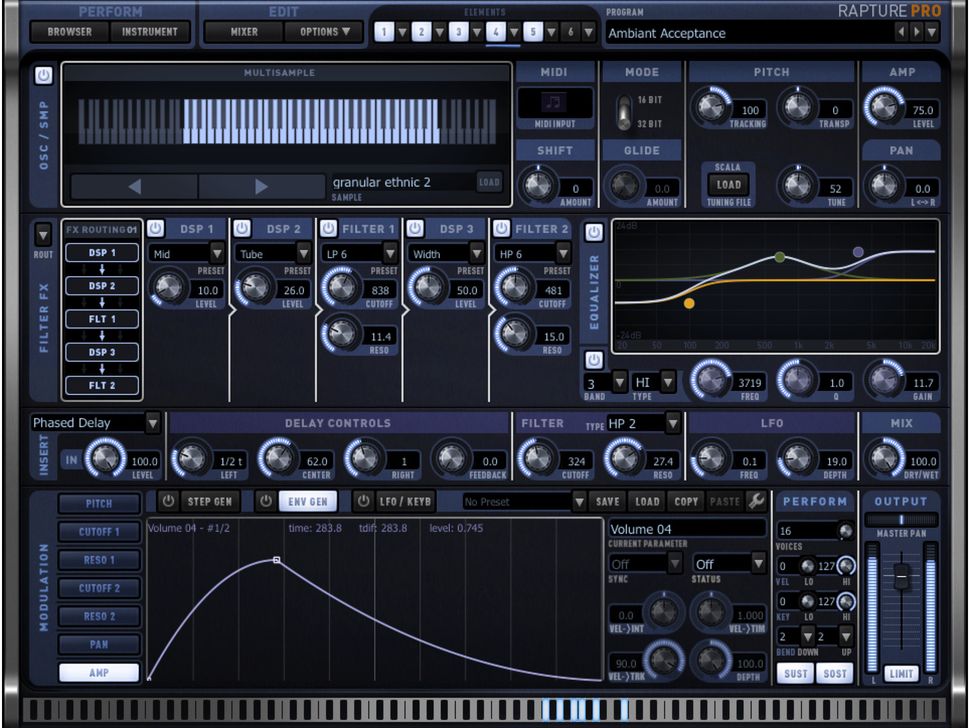Open the Mid preset dropdown on DSP 1
This screenshot has height=728, width=970.
click(x=185, y=254)
